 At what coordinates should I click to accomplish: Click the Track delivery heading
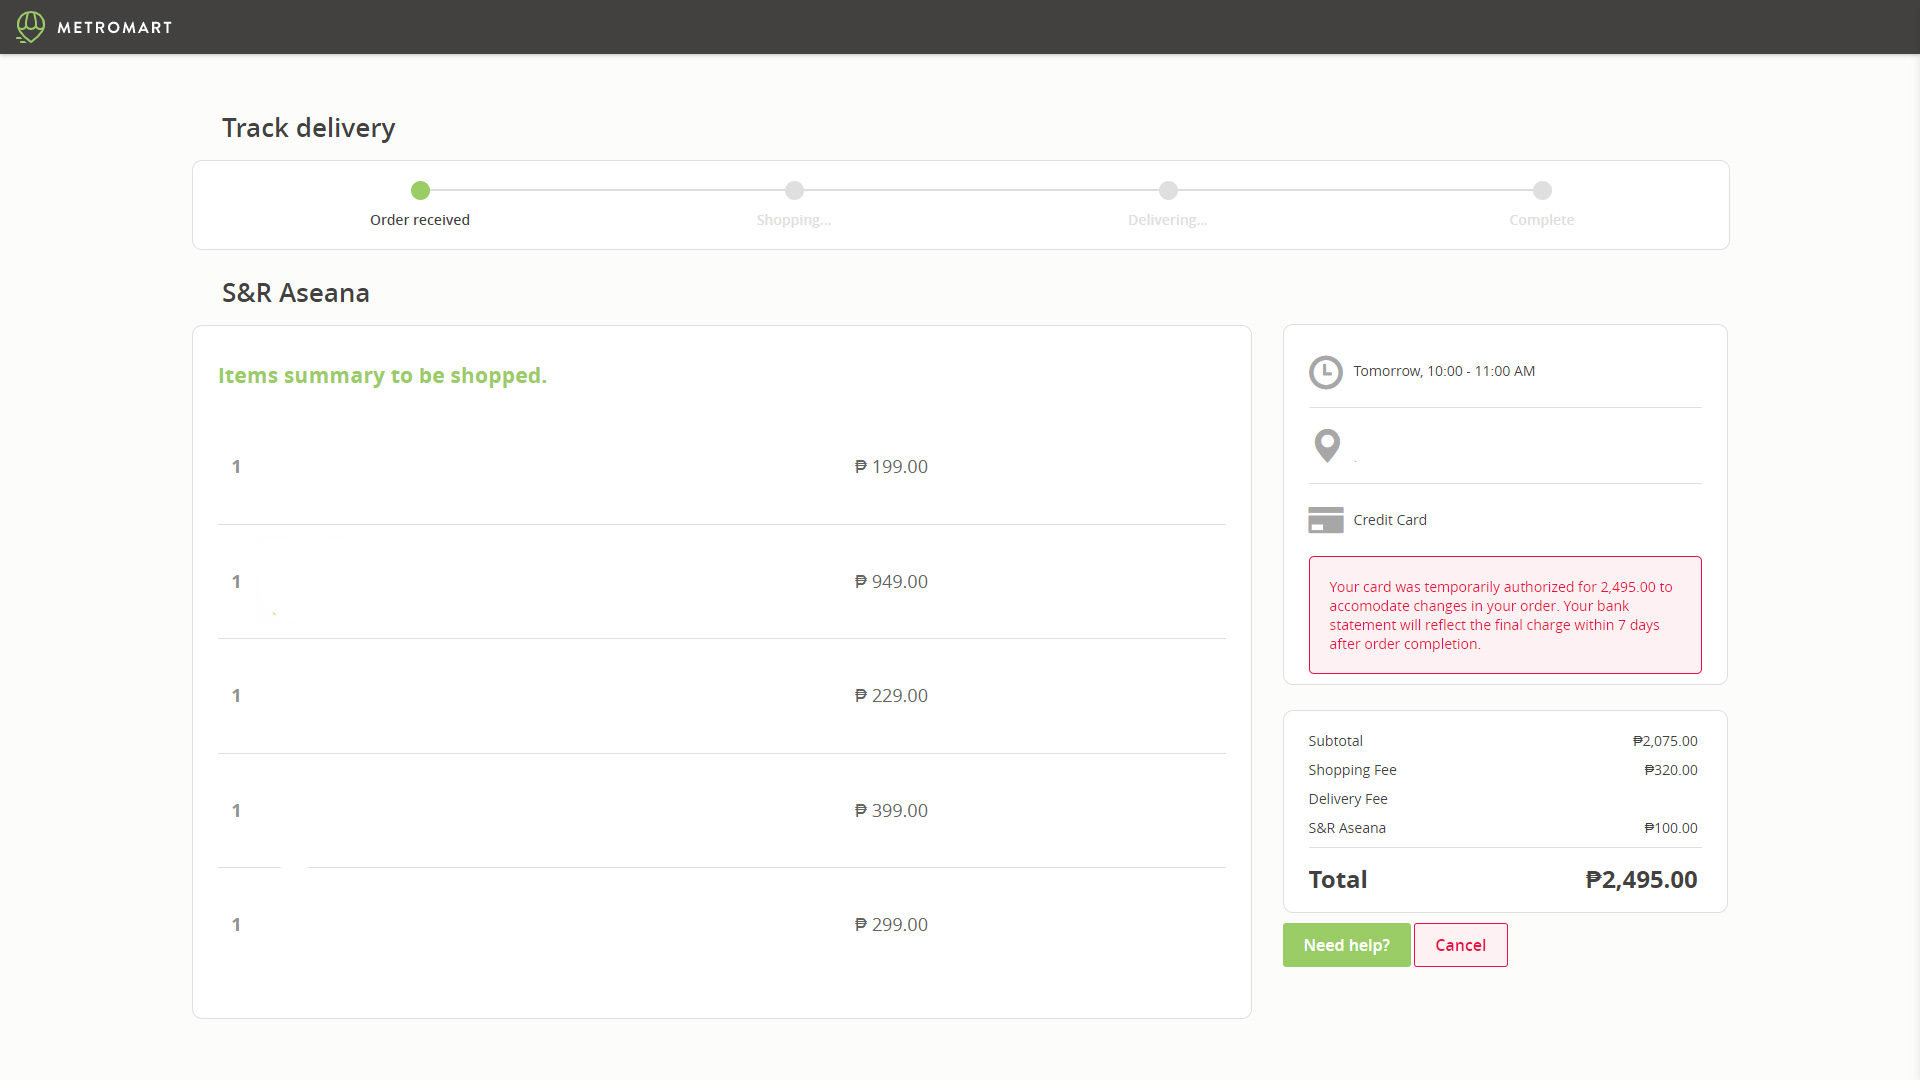coord(309,128)
